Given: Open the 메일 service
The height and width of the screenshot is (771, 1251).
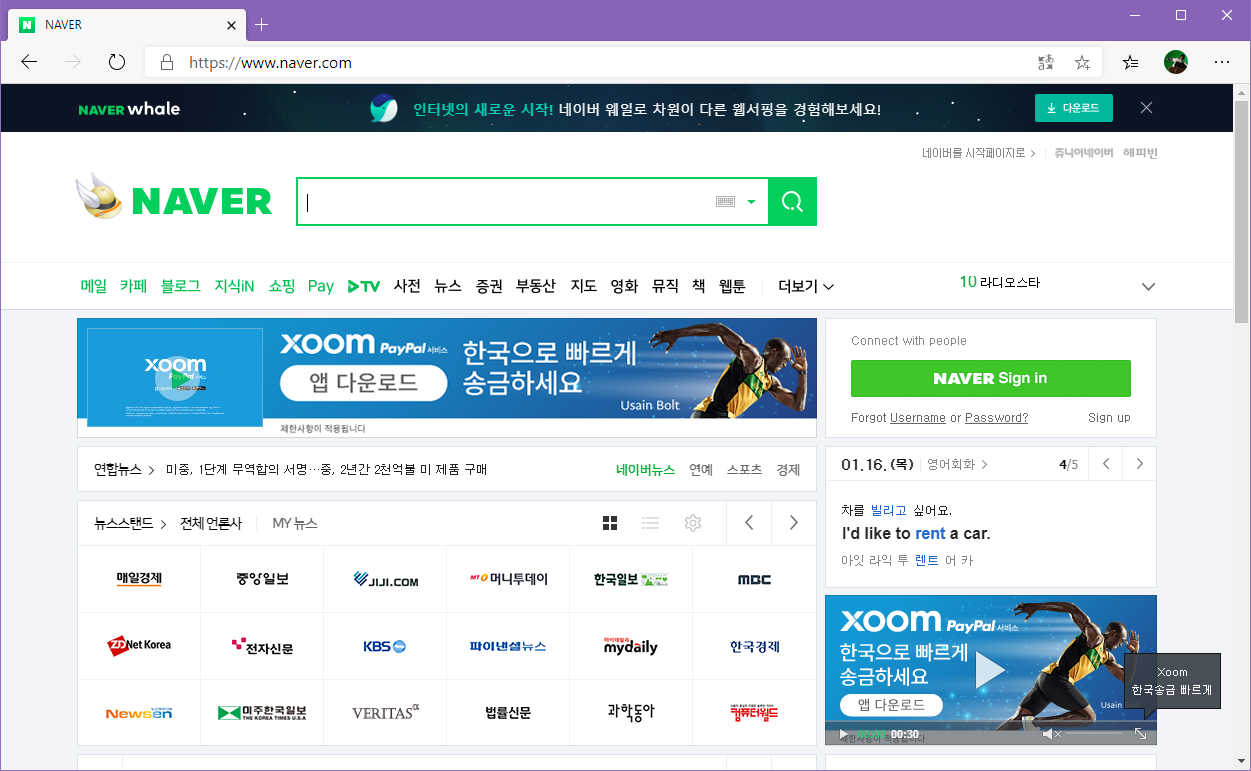Looking at the screenshot, I should pos(93,286).
